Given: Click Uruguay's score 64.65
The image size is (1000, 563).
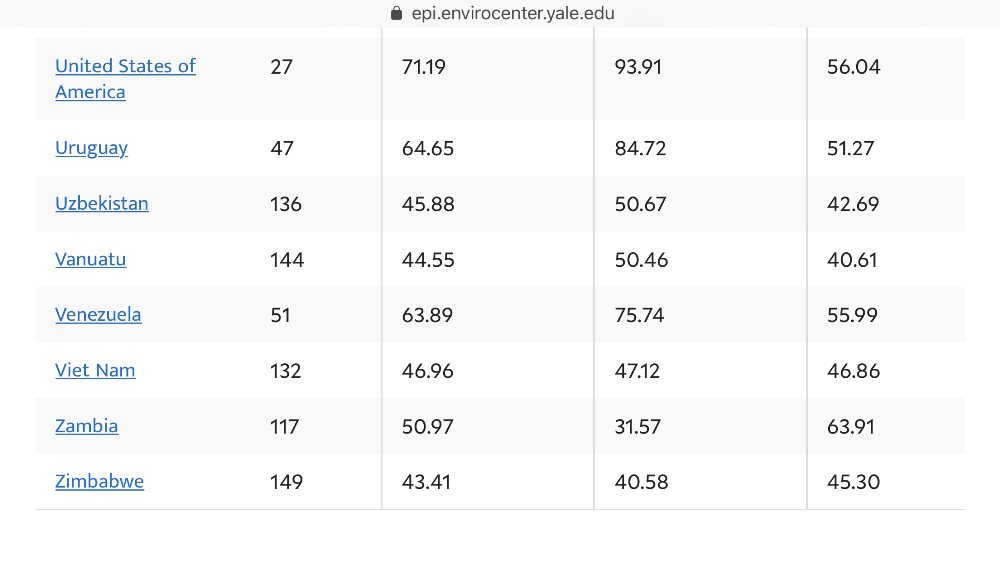Looking at the screenshot, I should [428, 149].
